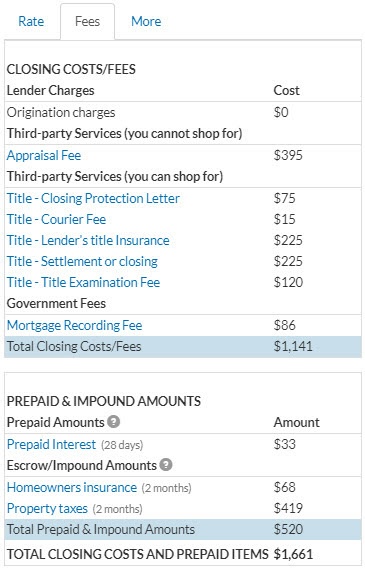The height and width of the screenshot is (570, 365).
Task: Select the Total Prepaid & Impound Amounts row
Action: tap(183, 529)
